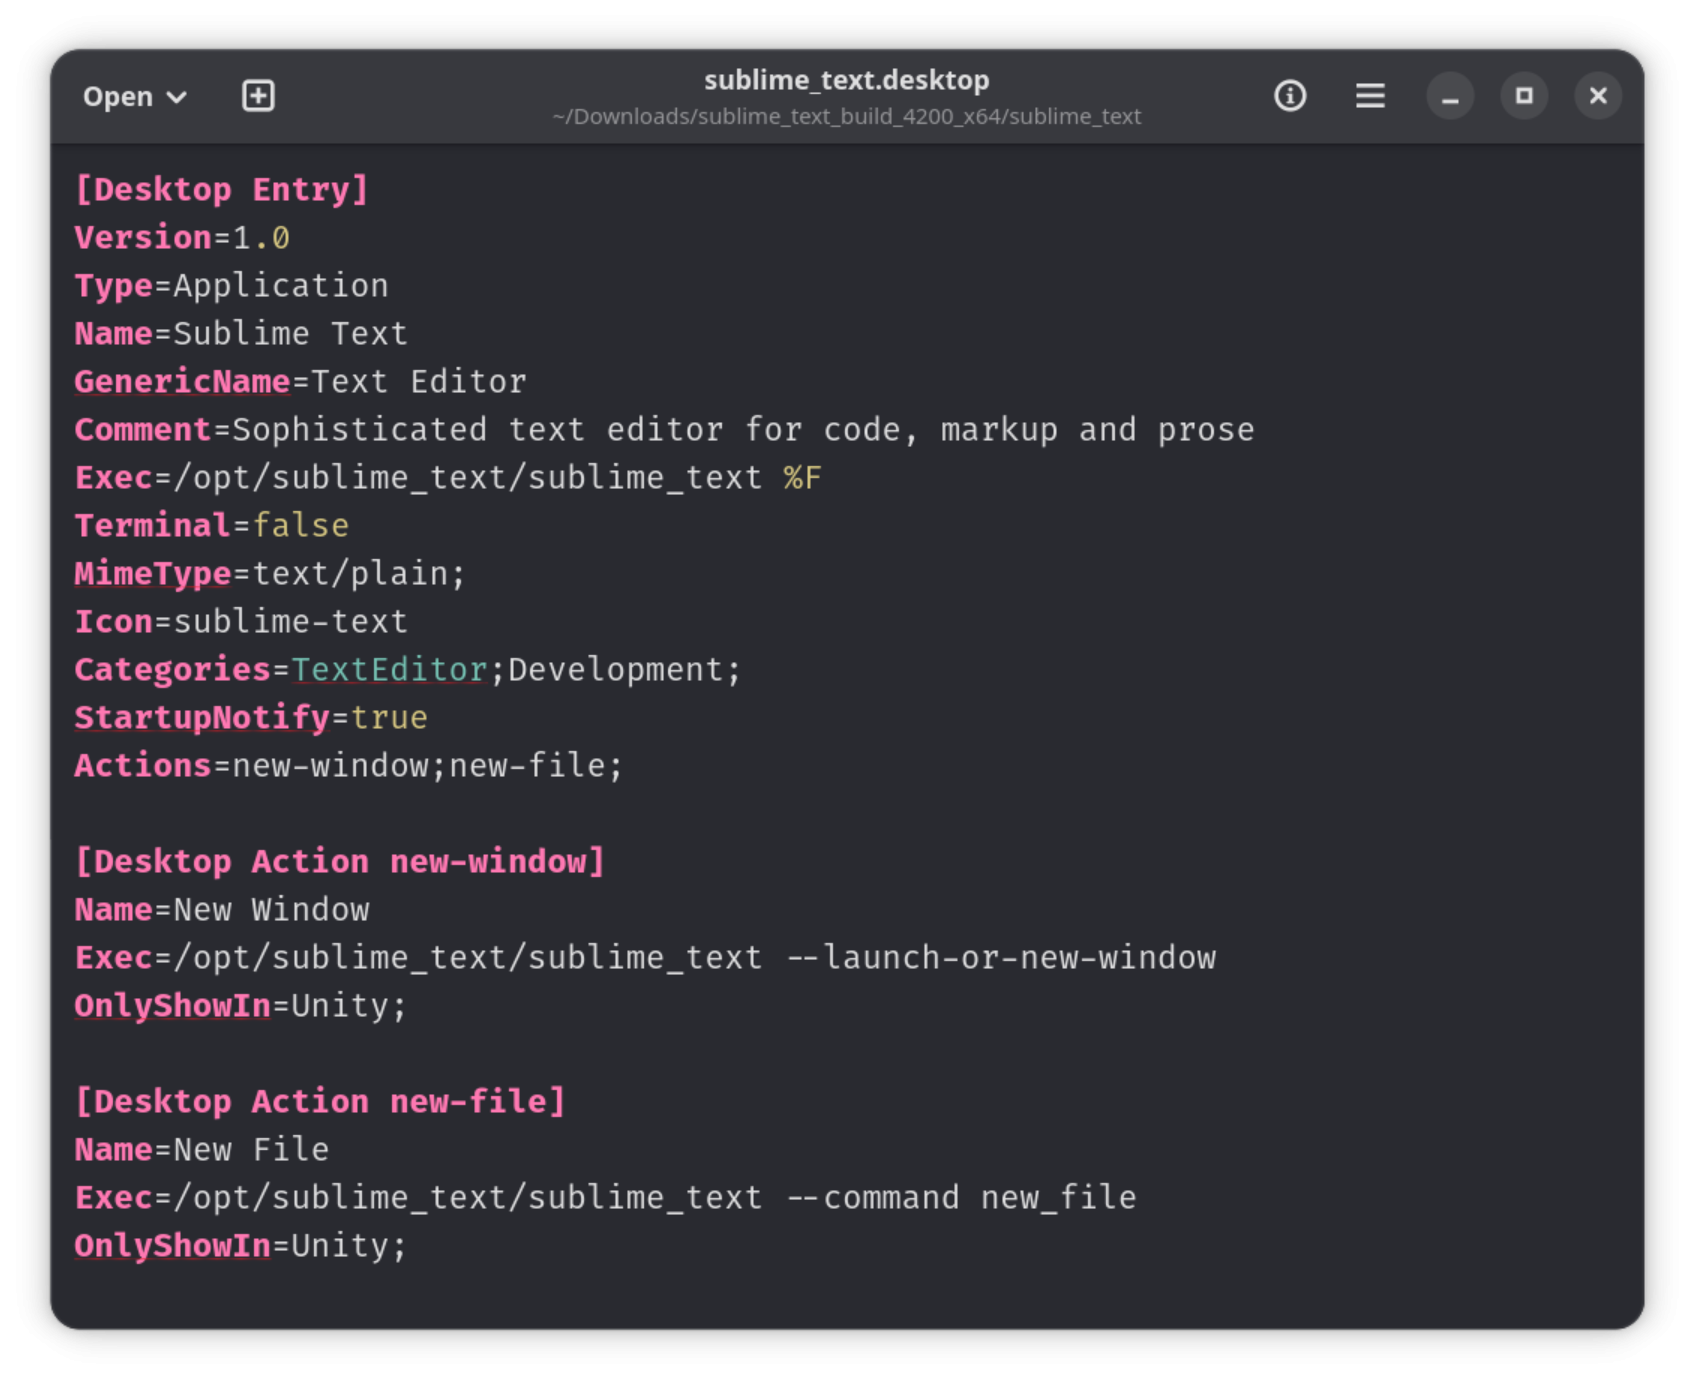
Task: Open a new tab with the plus icon
Action: (258, 96)
